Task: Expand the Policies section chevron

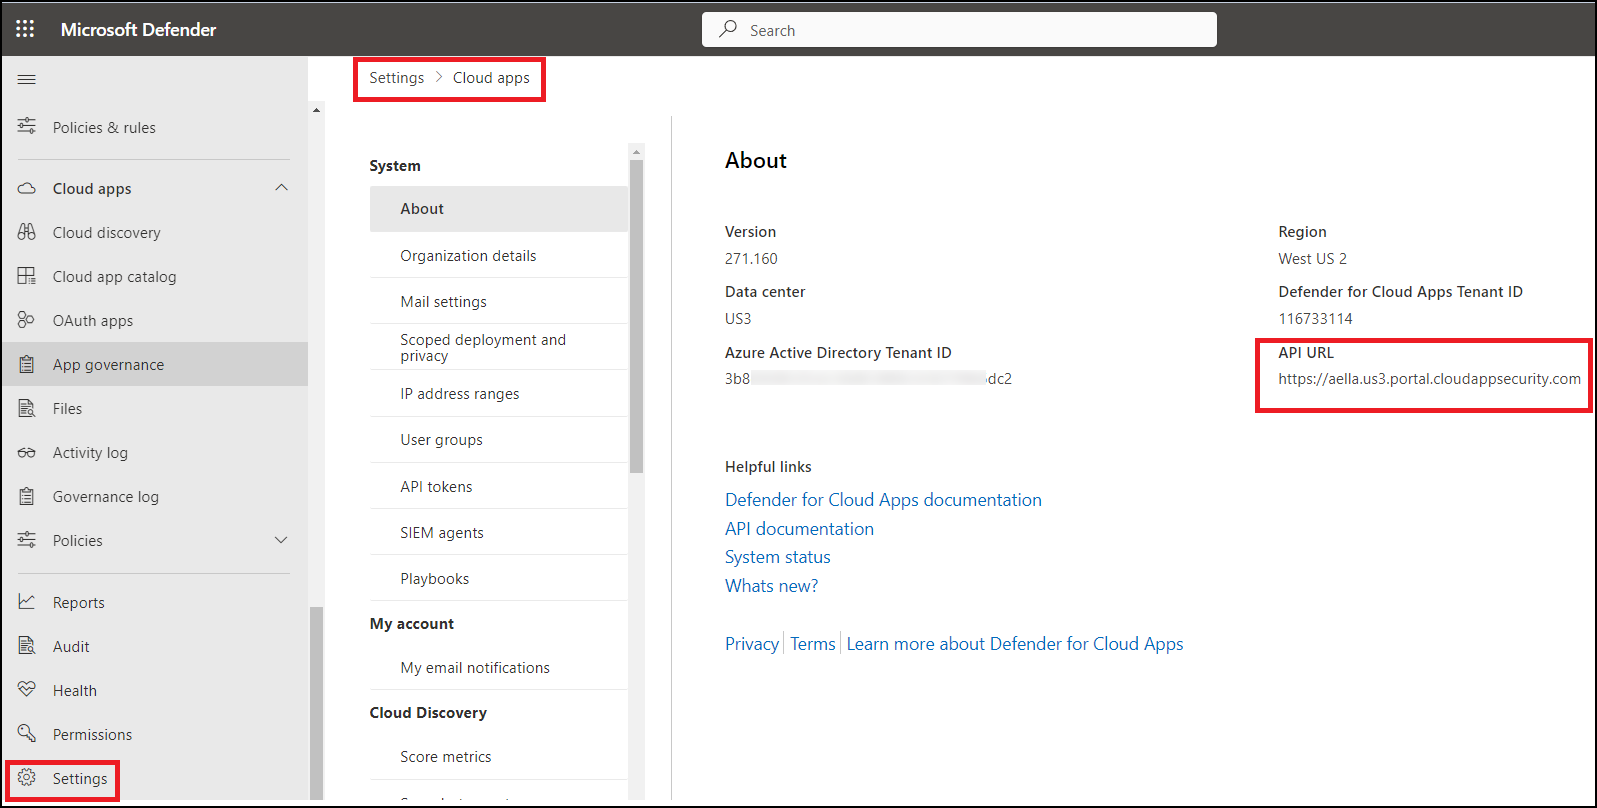Action: coord(281,540)
